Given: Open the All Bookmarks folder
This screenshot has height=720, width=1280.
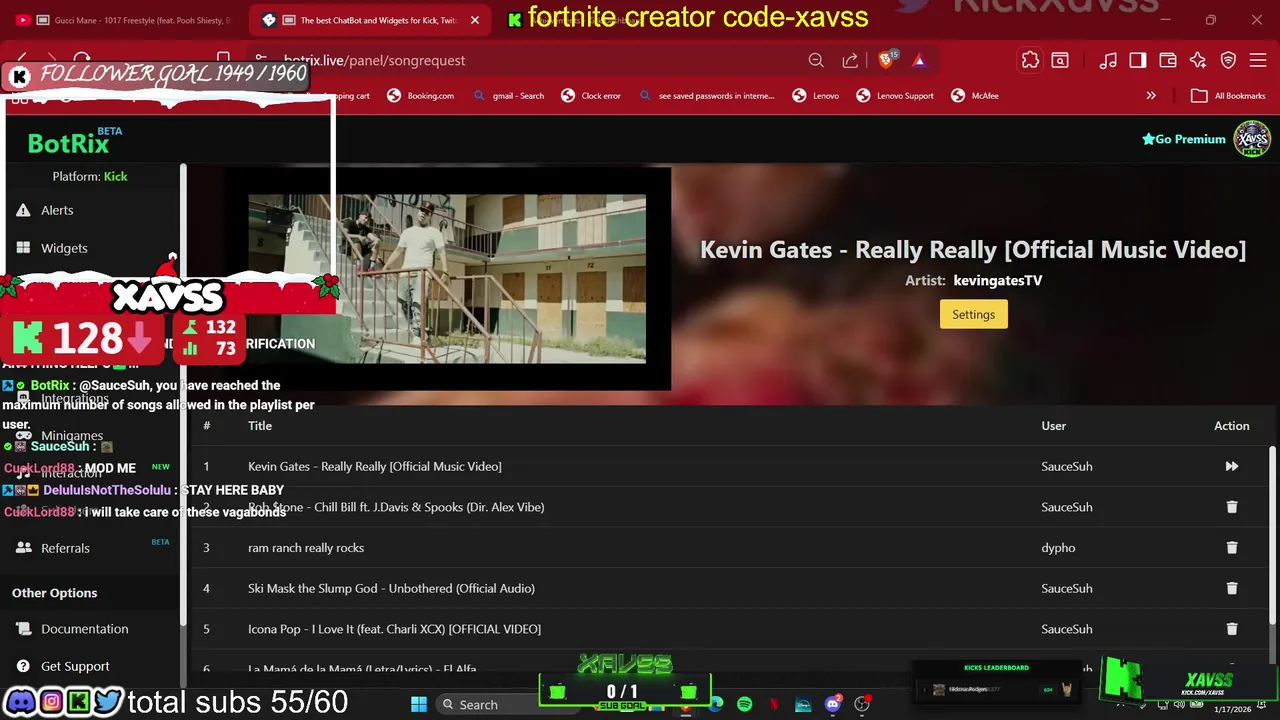Looking at the screenshot, I should pos(1229,96).
